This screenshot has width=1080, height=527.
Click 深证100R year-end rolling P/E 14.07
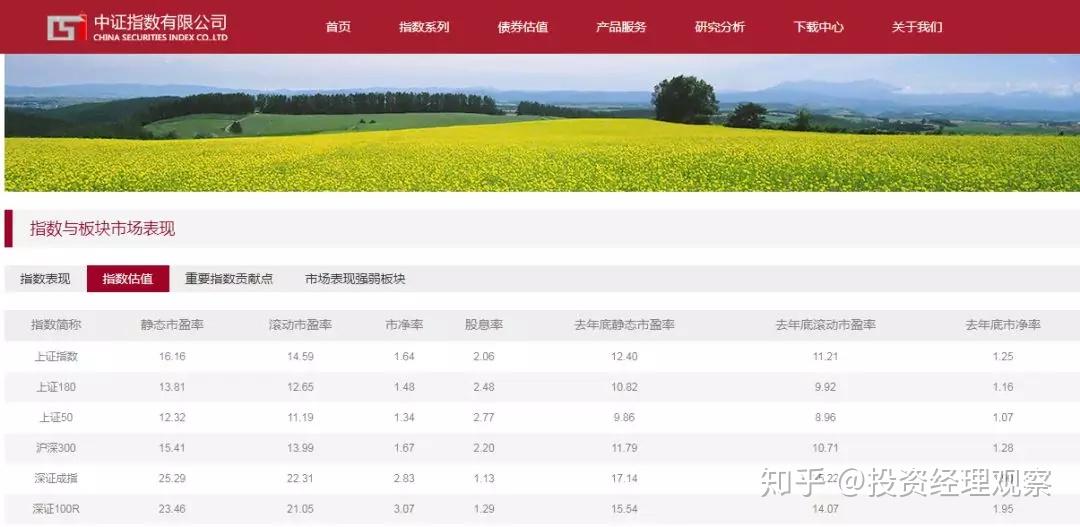[825, 509]
